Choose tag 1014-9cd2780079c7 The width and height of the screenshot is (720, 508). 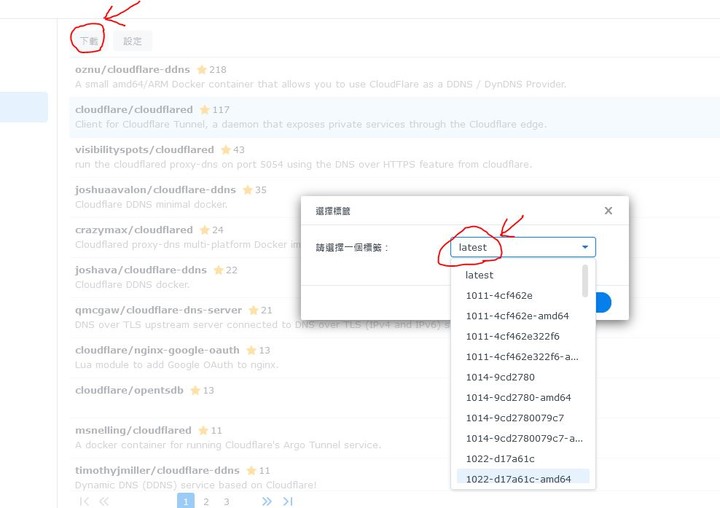(523, 418)
